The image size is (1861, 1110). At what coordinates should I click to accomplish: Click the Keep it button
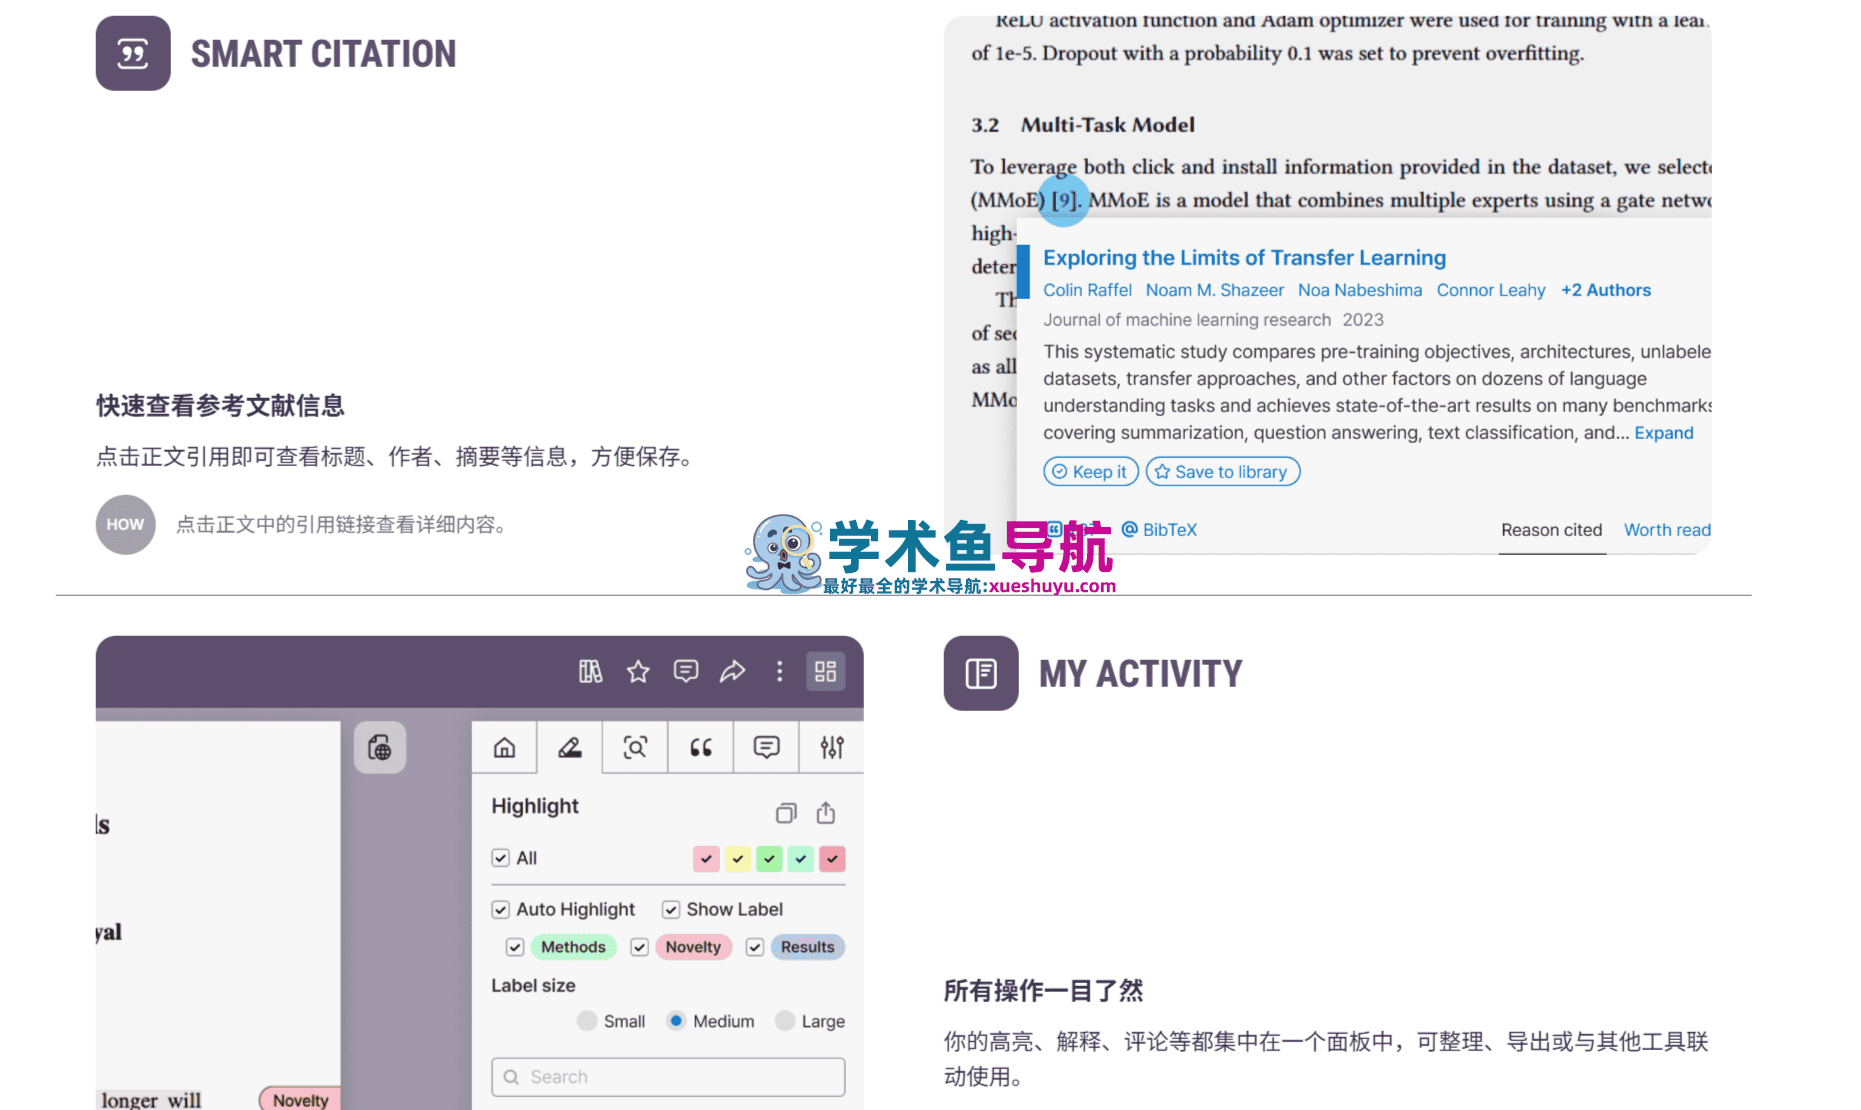[x=1091, y=471]
